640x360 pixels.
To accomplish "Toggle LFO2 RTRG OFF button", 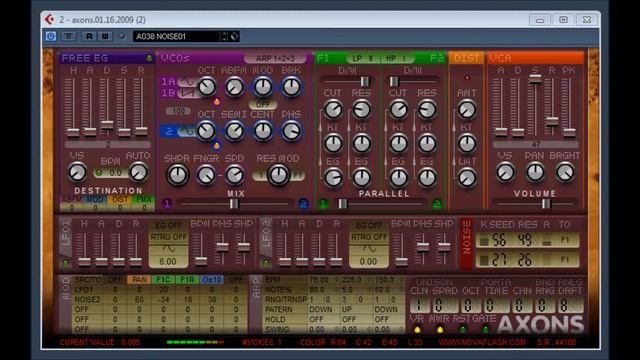I will [369, 237].
